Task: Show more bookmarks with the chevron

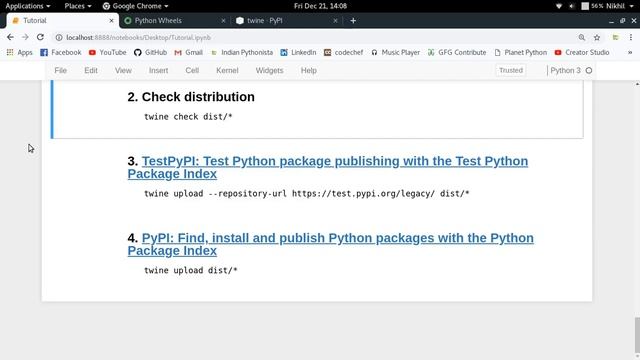Action: coord(630,52)
